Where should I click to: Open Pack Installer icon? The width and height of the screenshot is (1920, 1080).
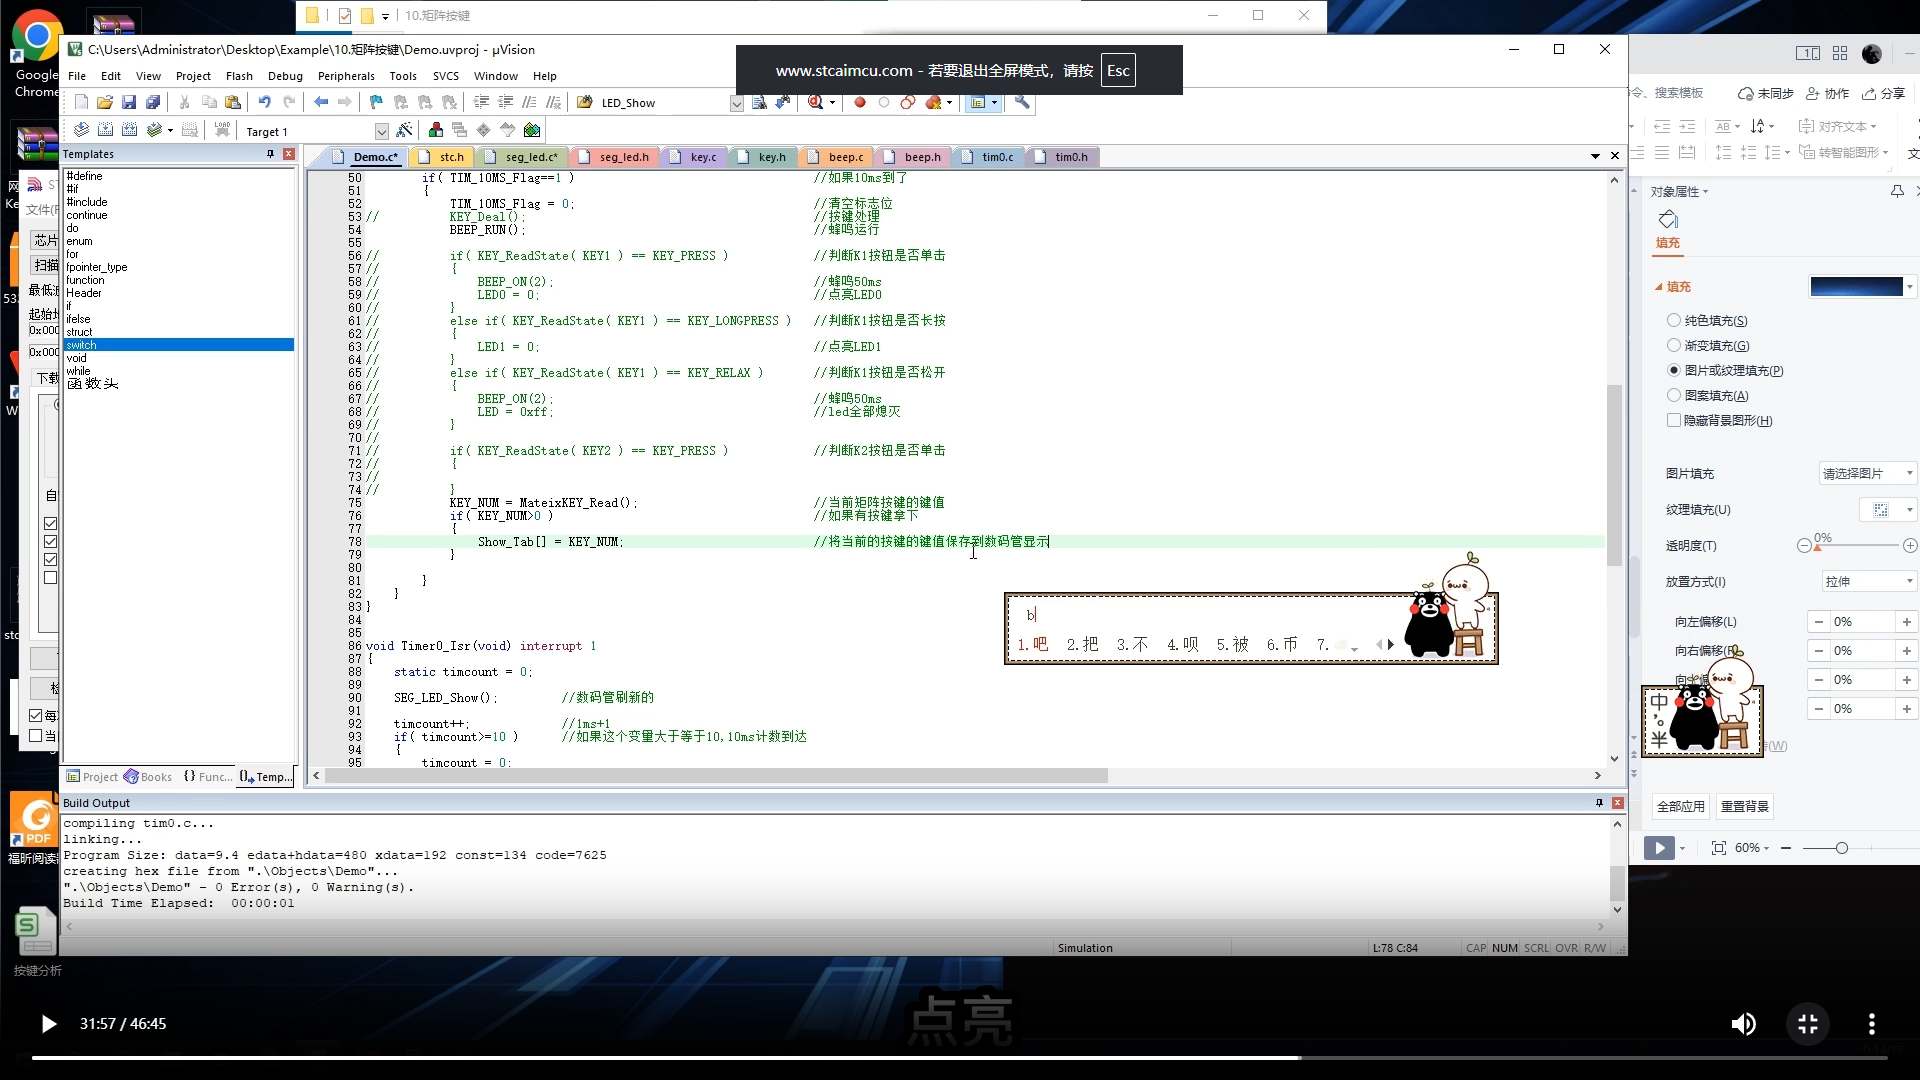coord(532,130)
